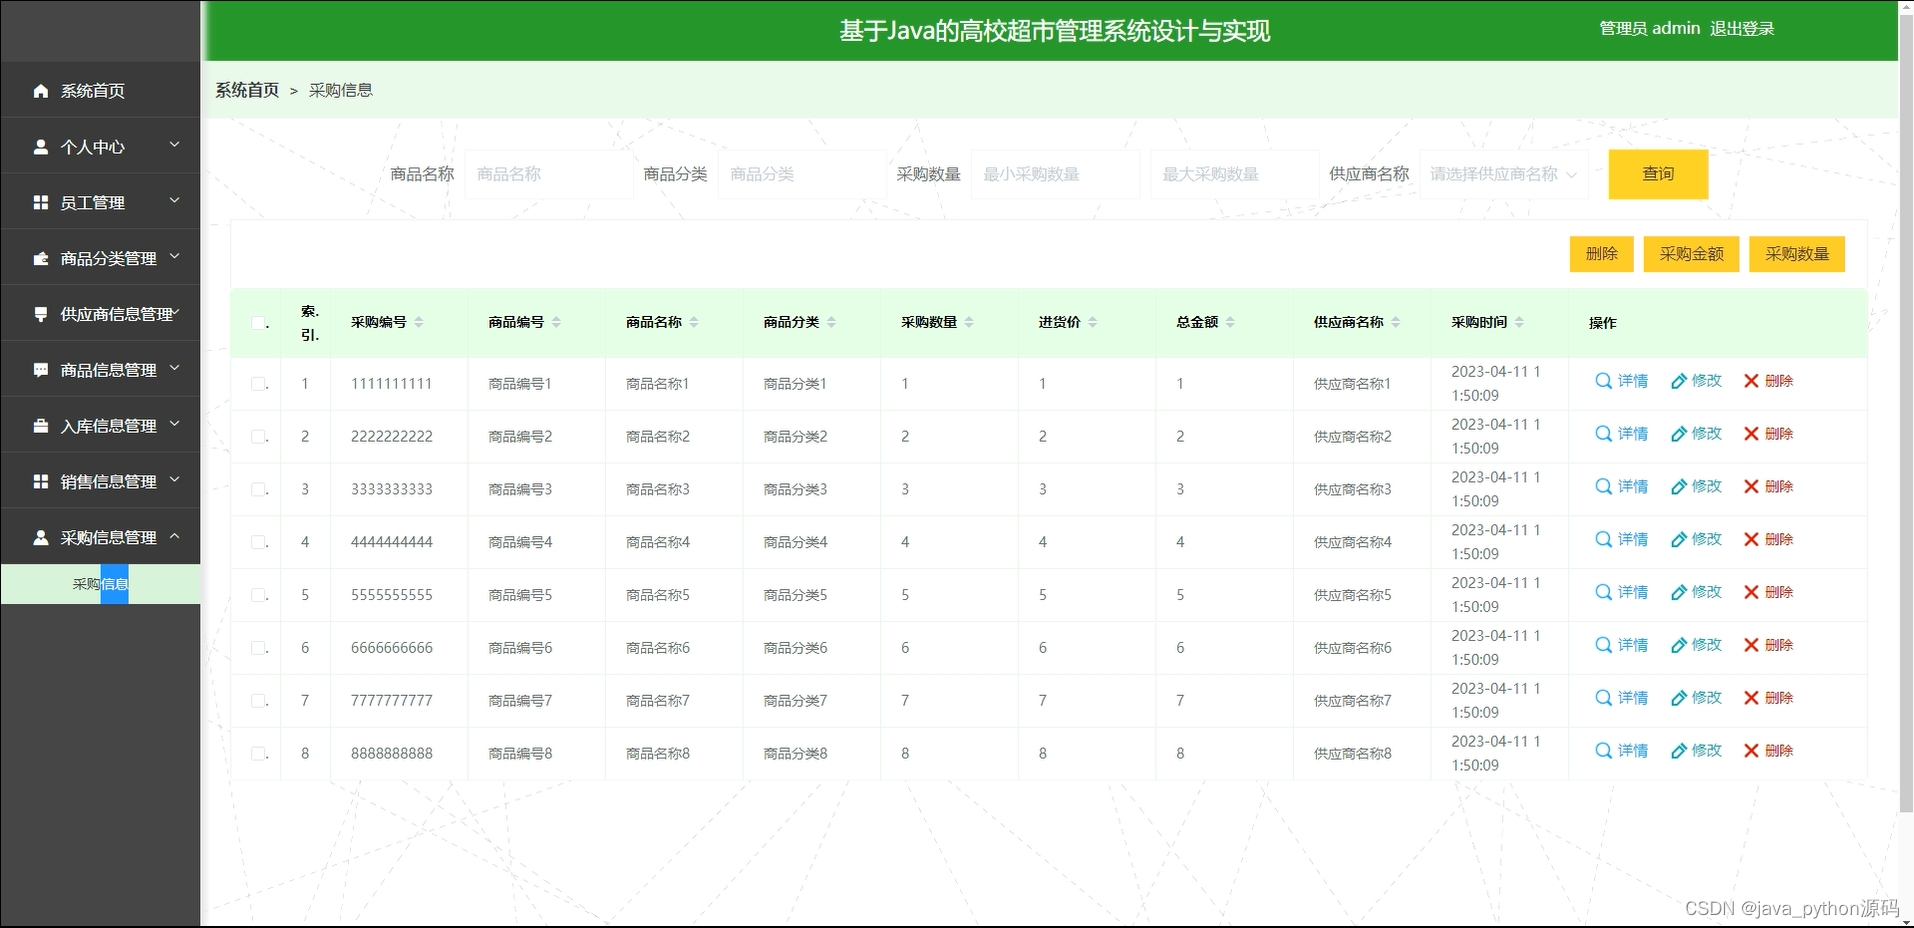Expand 员工管理 menu chevron
Screen dimensions: 1914x928
pos(175,201)
